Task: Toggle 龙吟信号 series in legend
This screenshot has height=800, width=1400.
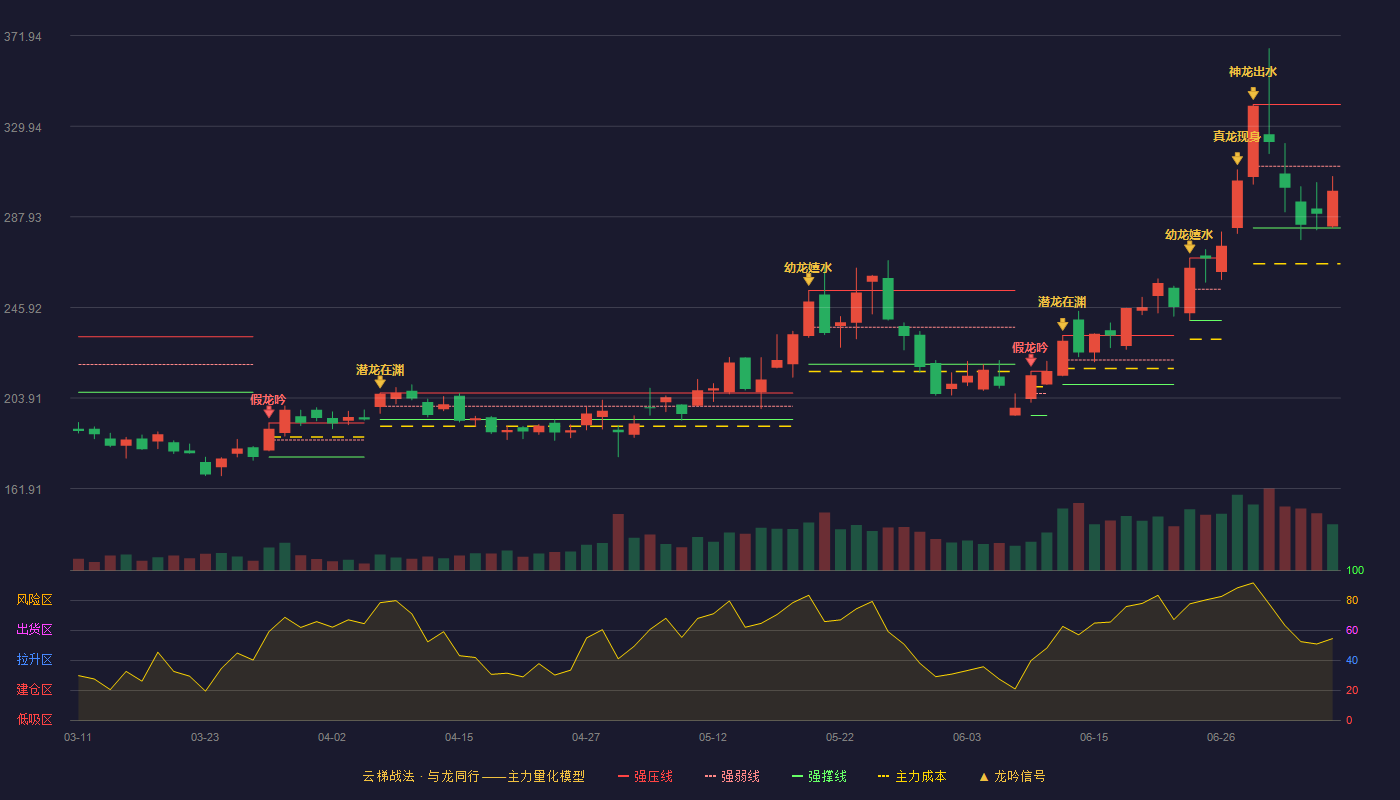Action: pyautogui.click(x=1012, y=776)
